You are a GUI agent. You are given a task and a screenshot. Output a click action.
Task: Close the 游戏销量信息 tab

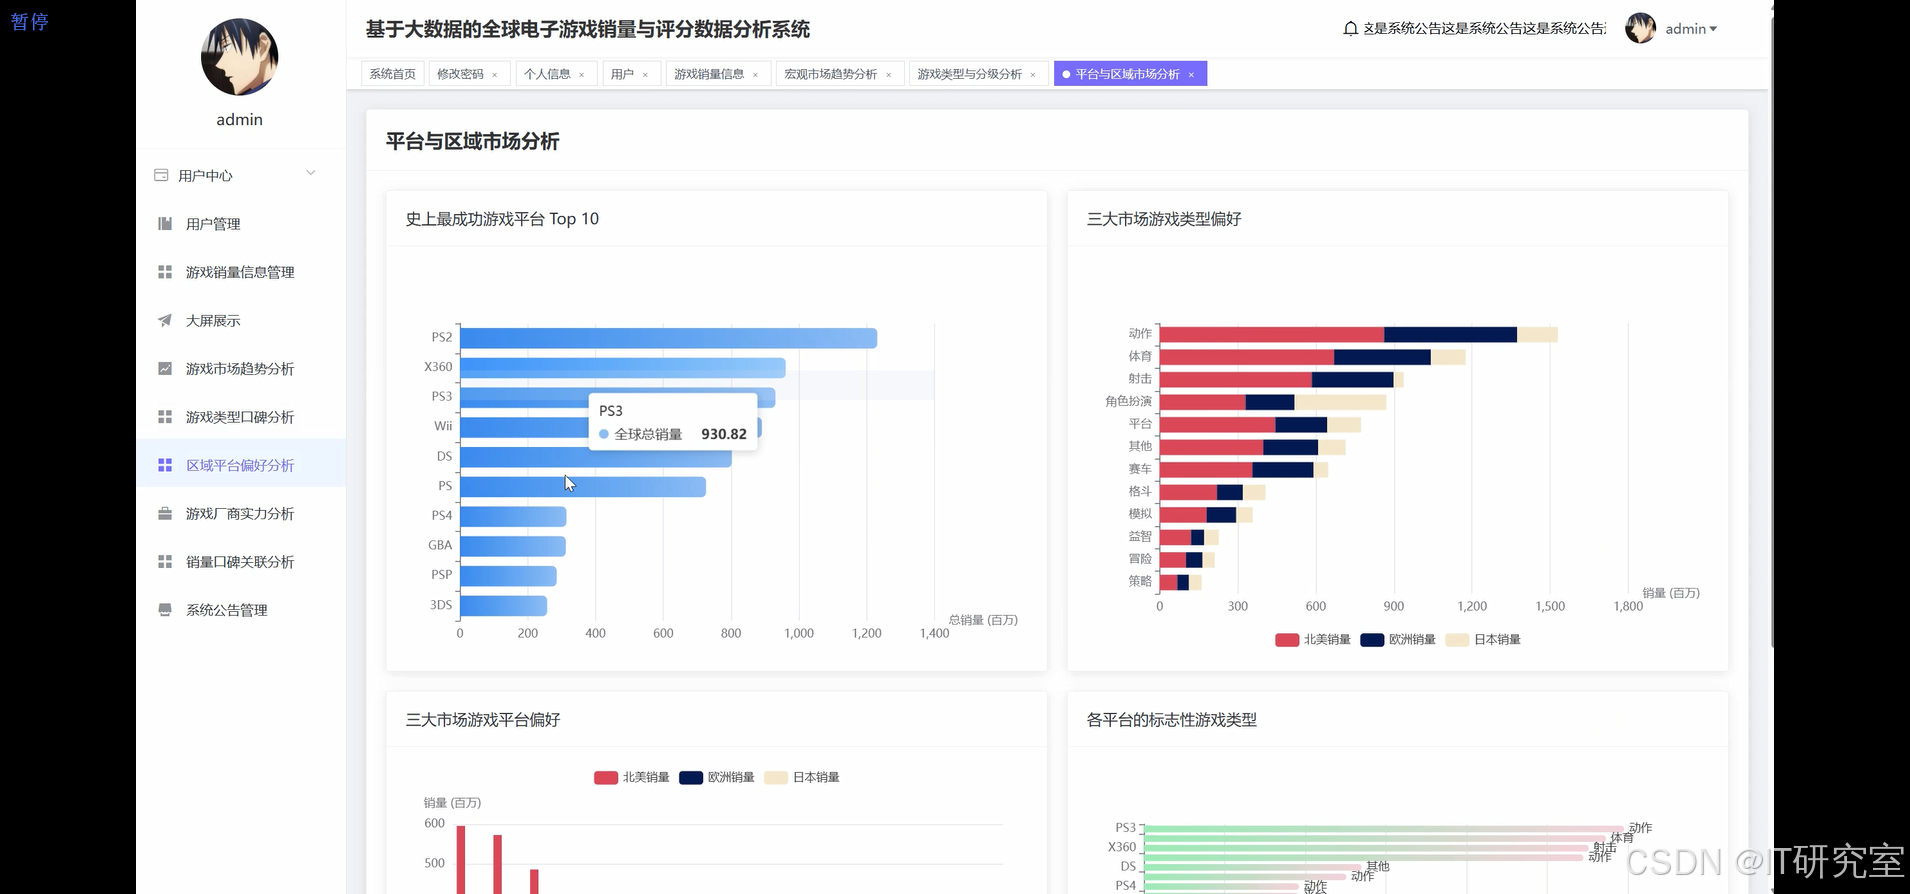[x=755, y=75]
